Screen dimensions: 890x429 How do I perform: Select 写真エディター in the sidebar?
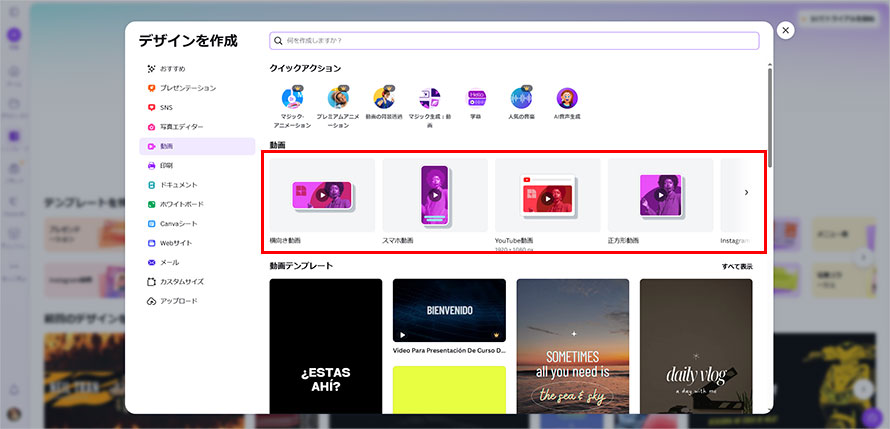197,127
